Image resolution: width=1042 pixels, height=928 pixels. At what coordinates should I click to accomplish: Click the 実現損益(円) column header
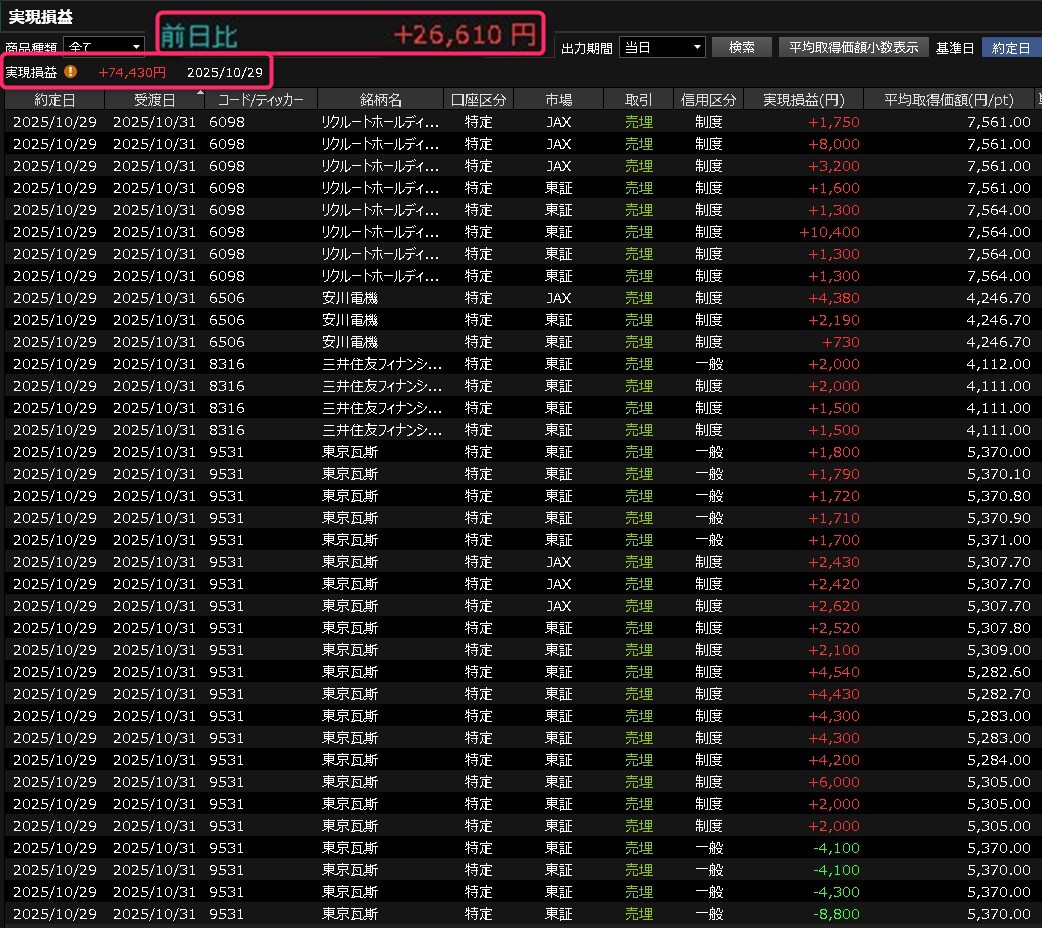pos(804,100)
